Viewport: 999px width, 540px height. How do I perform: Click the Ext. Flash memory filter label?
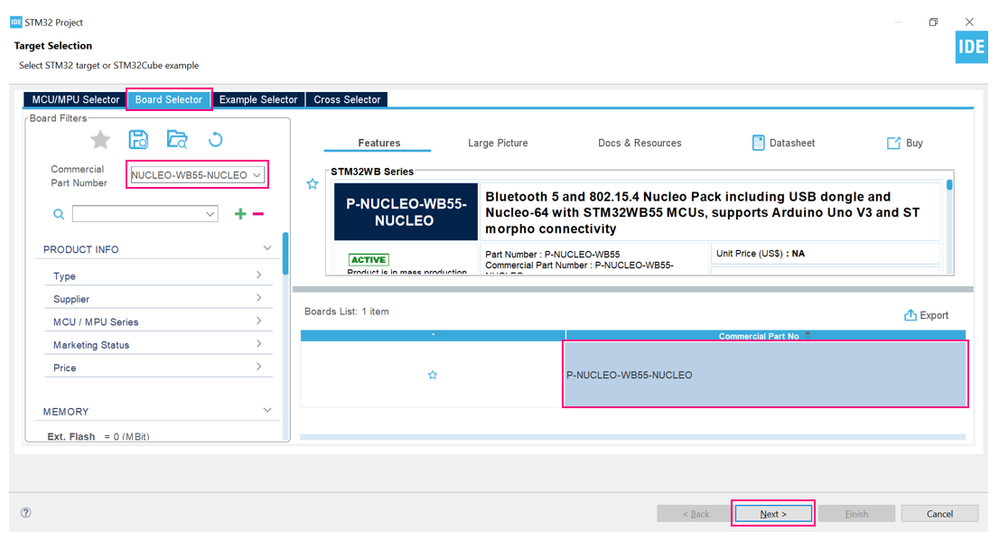pyautogui.click(x=71, y=437)
